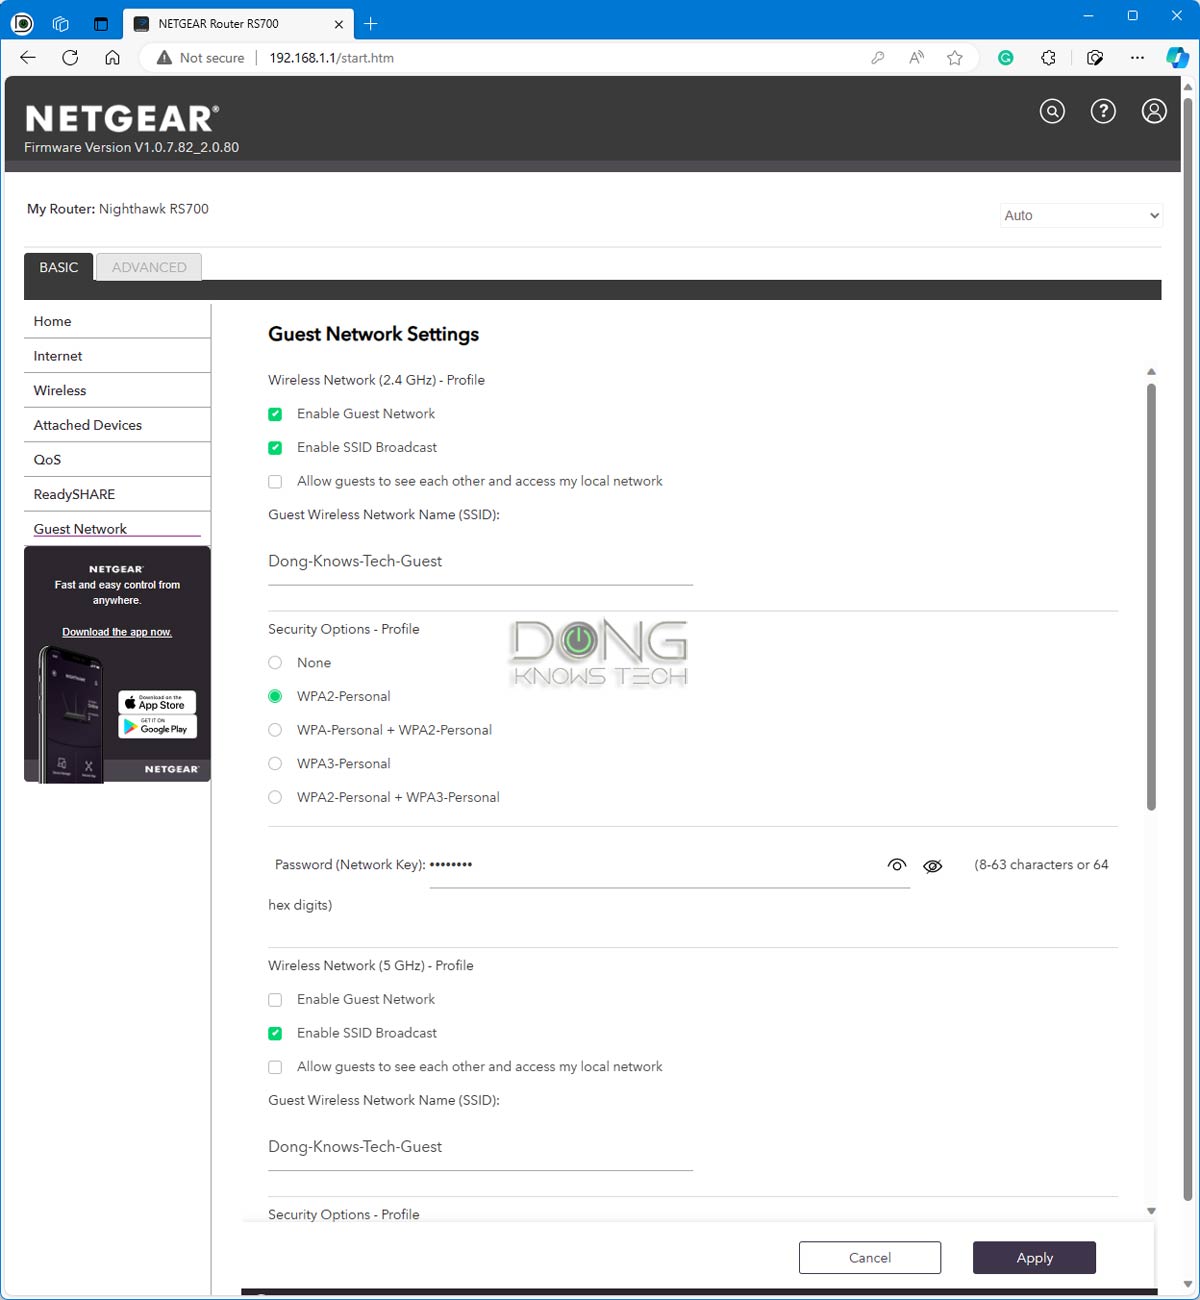Open the QoS menu item
Viewport: 1200px width, 1300px height.
(117, 460)
